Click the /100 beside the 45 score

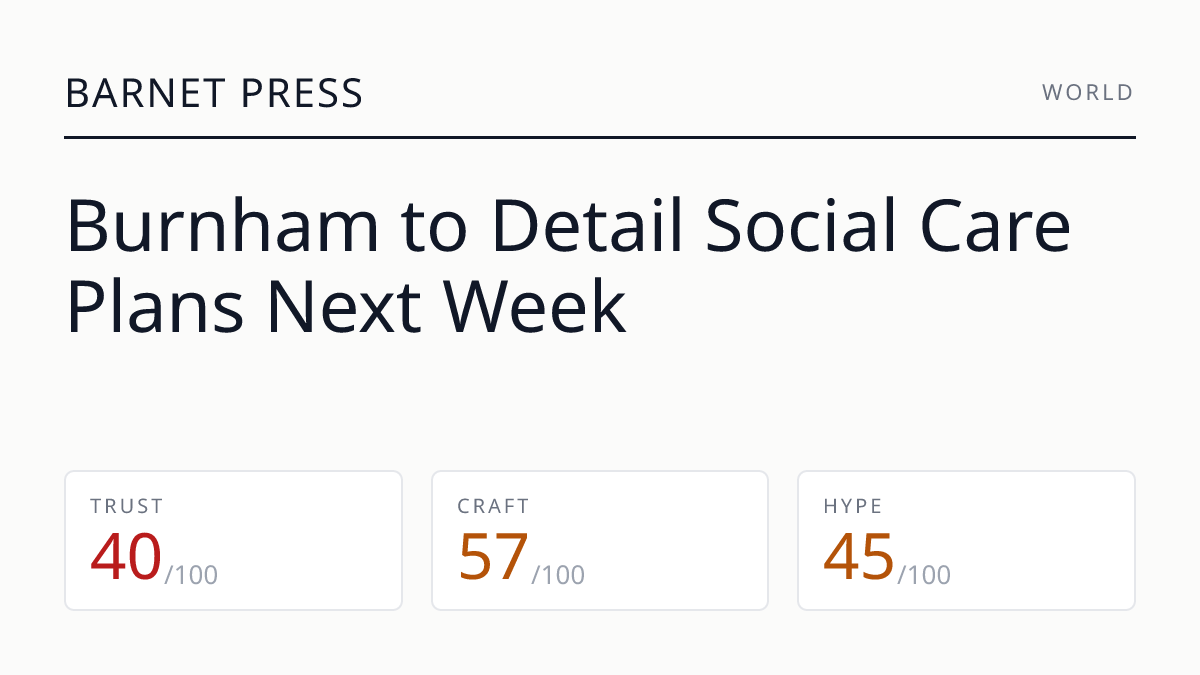coord(924,575)
